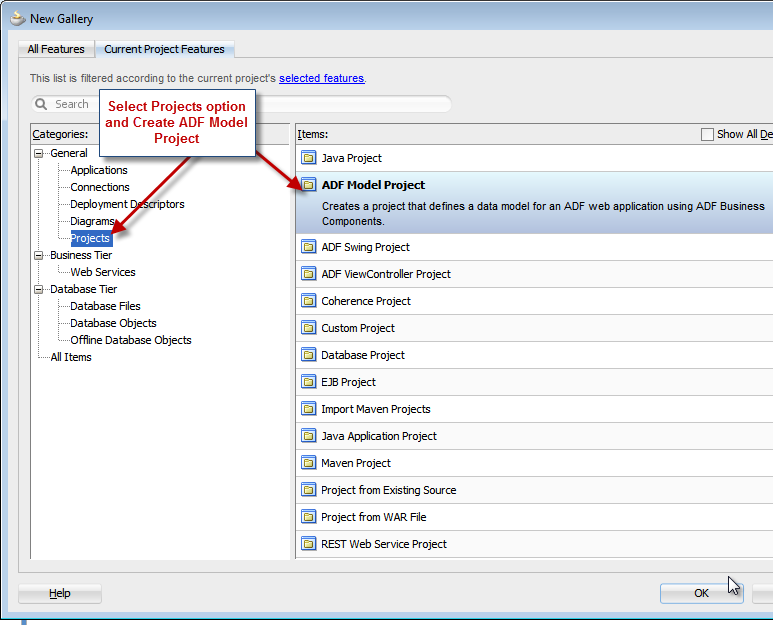The height and width of the screenshot is (625, 773).
Task: Select the Business Tier category
Action: click(81, 255)
